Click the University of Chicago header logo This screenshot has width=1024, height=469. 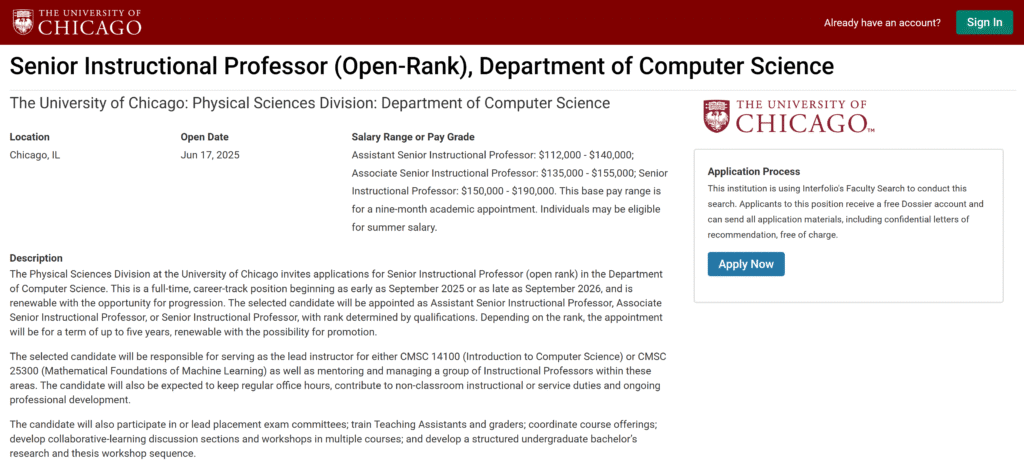pyautogui.click(x=77, y=22)
